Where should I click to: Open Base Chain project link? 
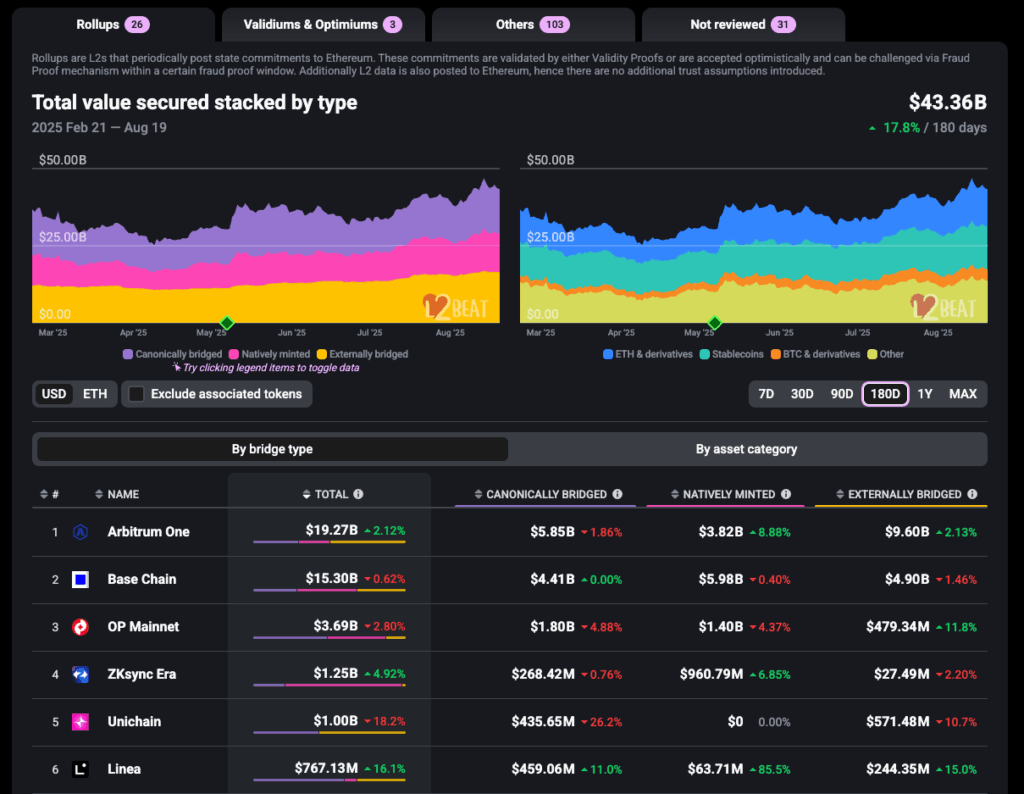click(142, 579)
